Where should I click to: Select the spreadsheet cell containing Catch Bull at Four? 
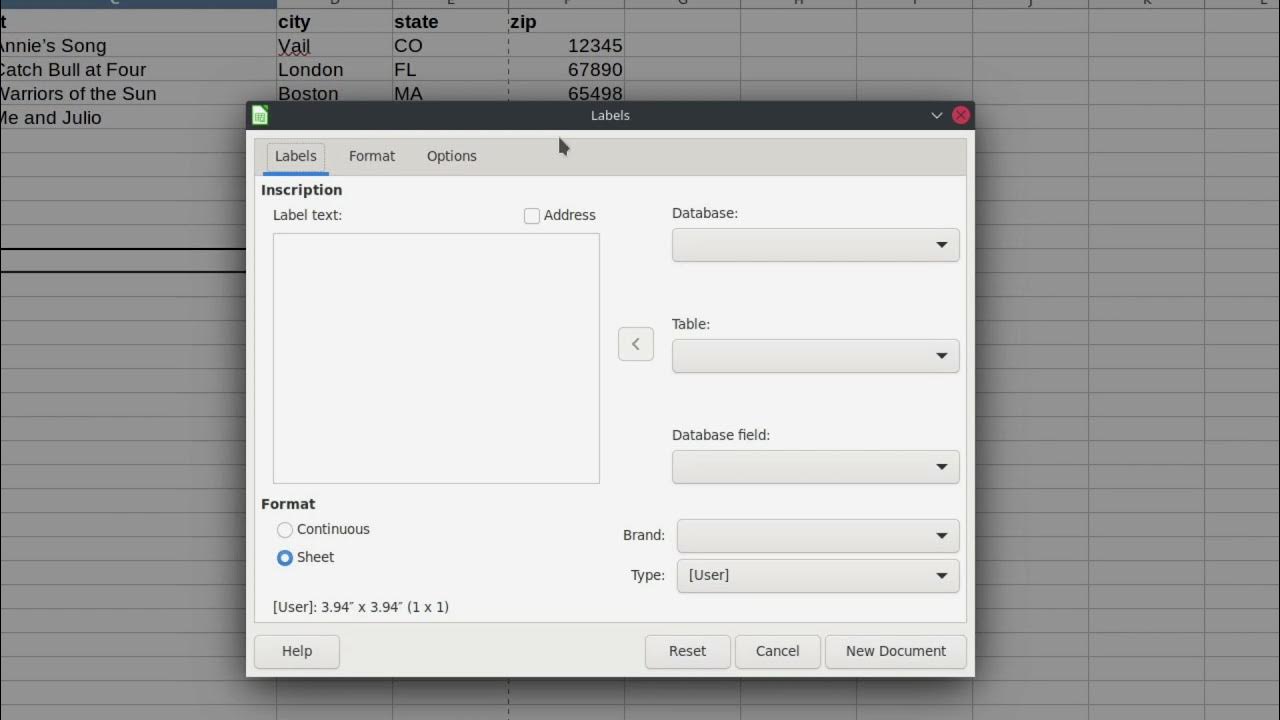click(138, 70)
